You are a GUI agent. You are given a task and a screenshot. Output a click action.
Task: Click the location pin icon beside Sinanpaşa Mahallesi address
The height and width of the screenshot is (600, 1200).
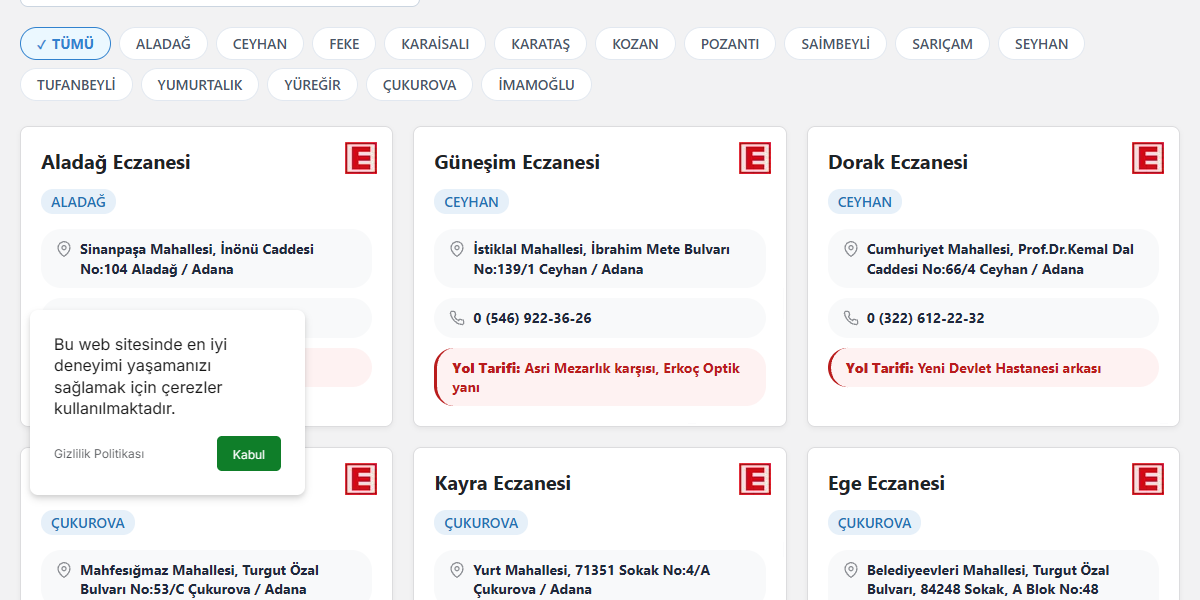coord(64,249)
